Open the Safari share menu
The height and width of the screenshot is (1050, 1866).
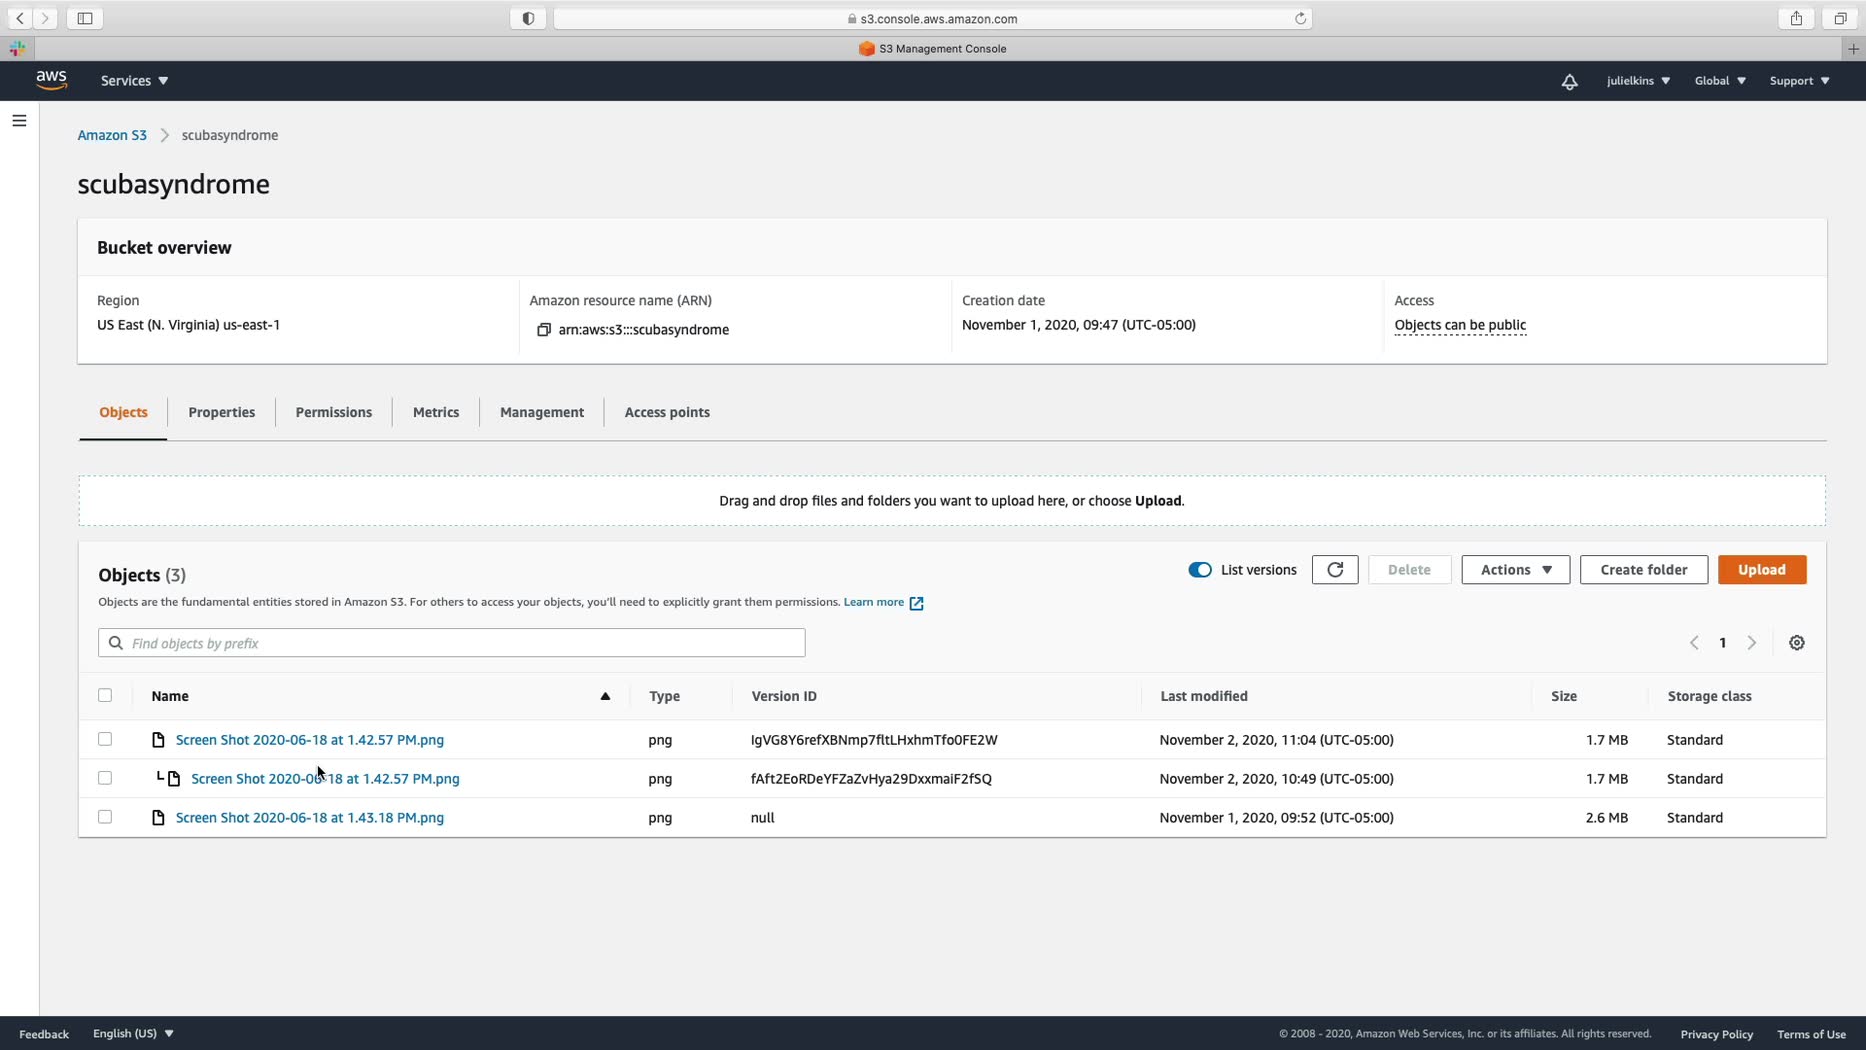pos(1796,18)
